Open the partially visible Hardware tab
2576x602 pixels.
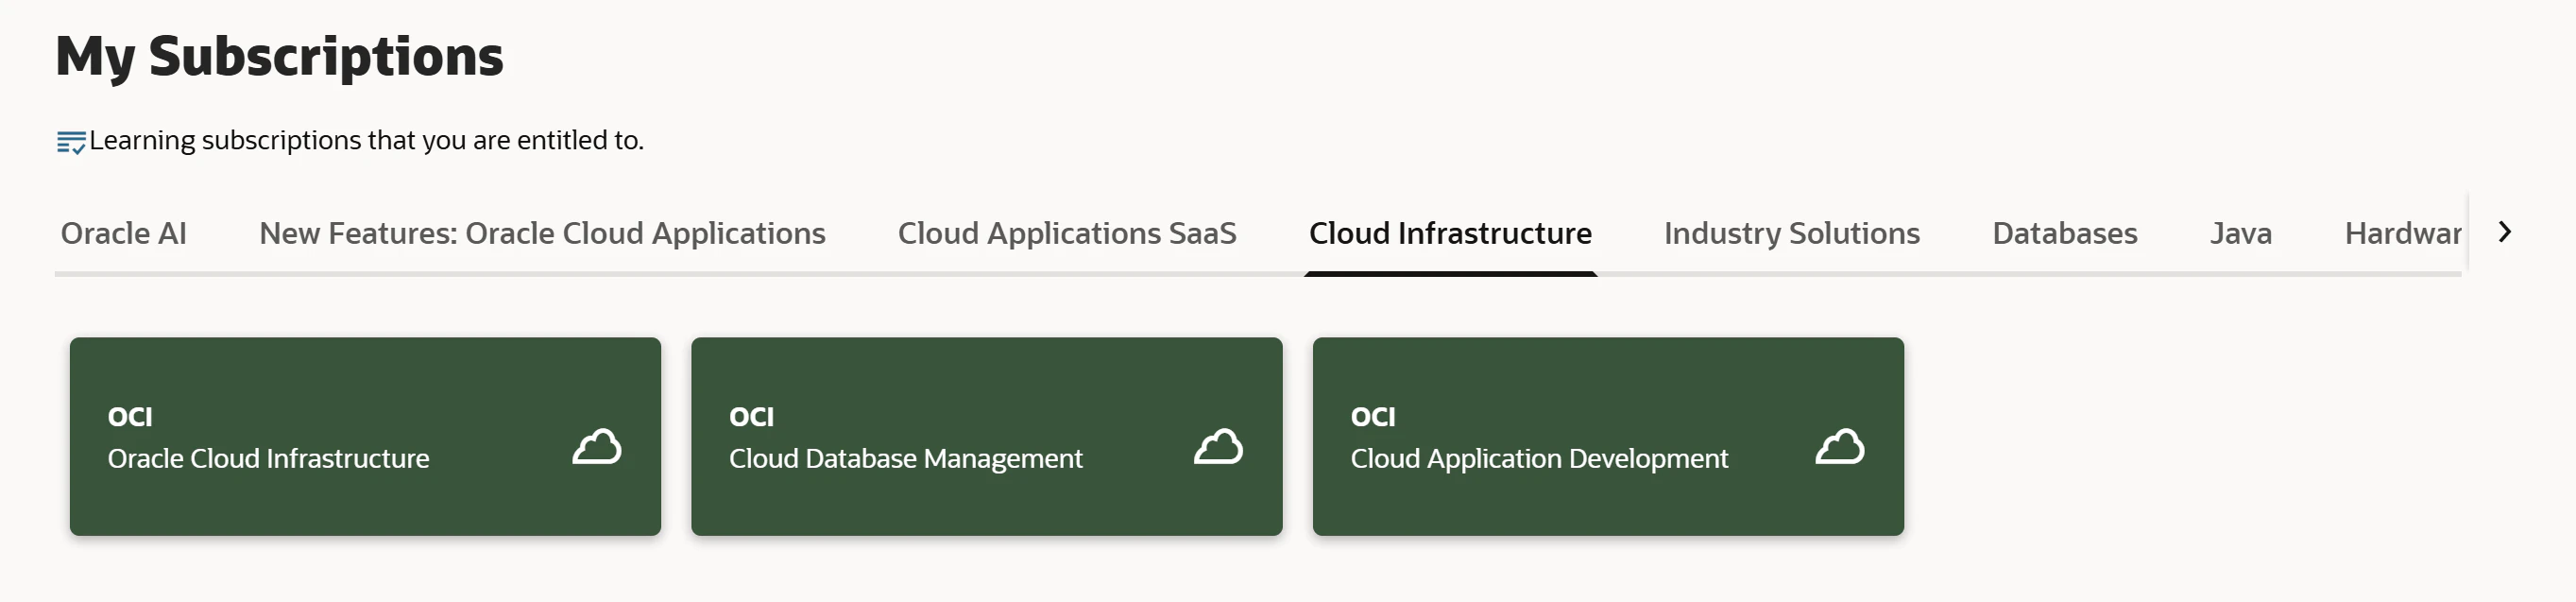(2402, 233)
